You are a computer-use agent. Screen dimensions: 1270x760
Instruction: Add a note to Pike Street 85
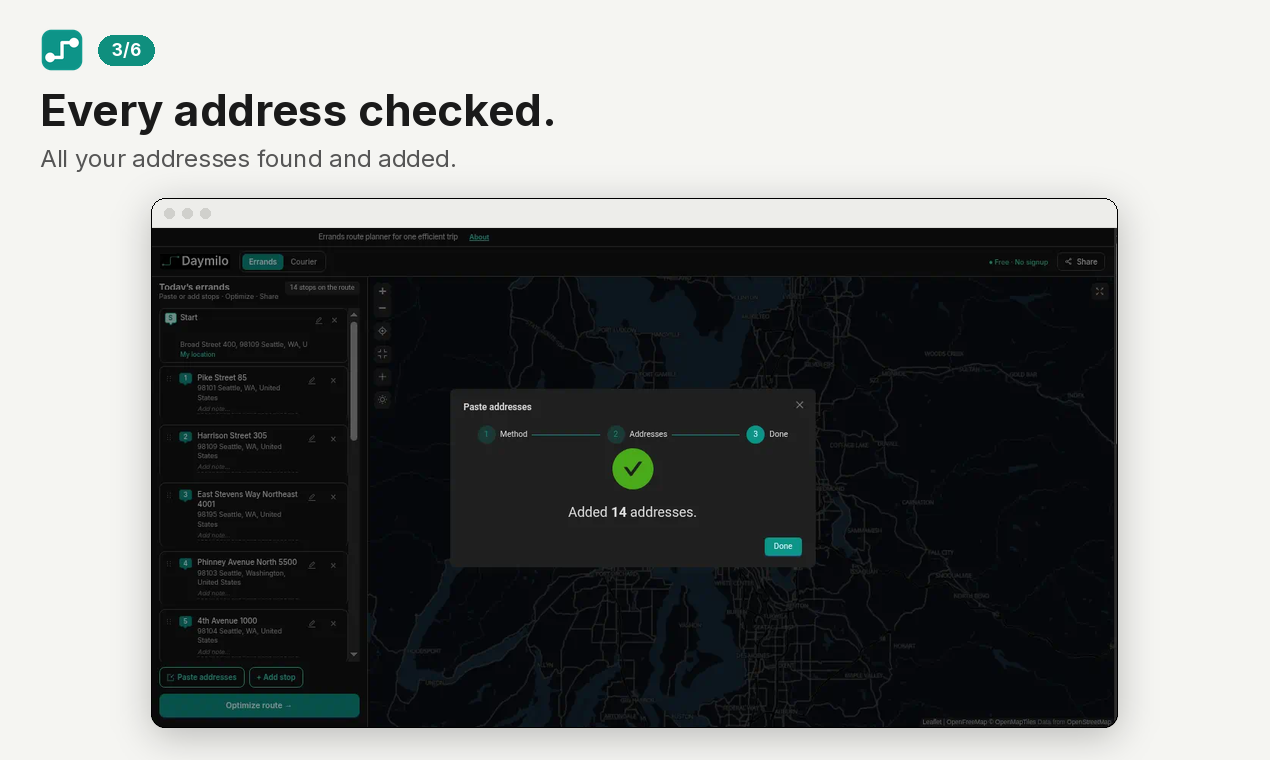[x=247, y=408]
